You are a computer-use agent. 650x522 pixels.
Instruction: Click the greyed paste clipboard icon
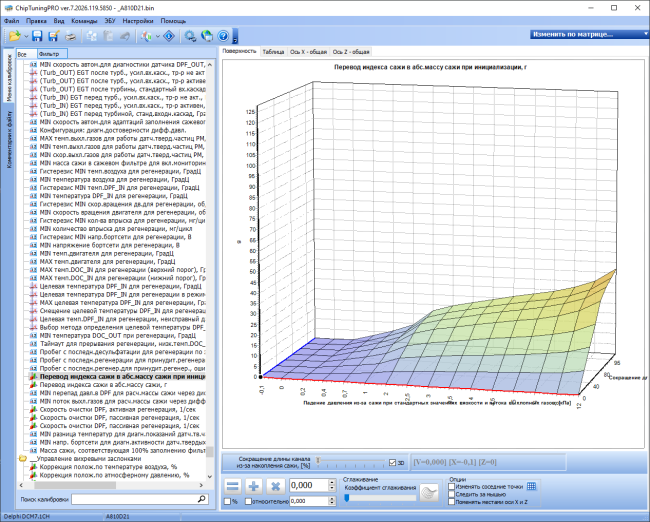point(108,36)
